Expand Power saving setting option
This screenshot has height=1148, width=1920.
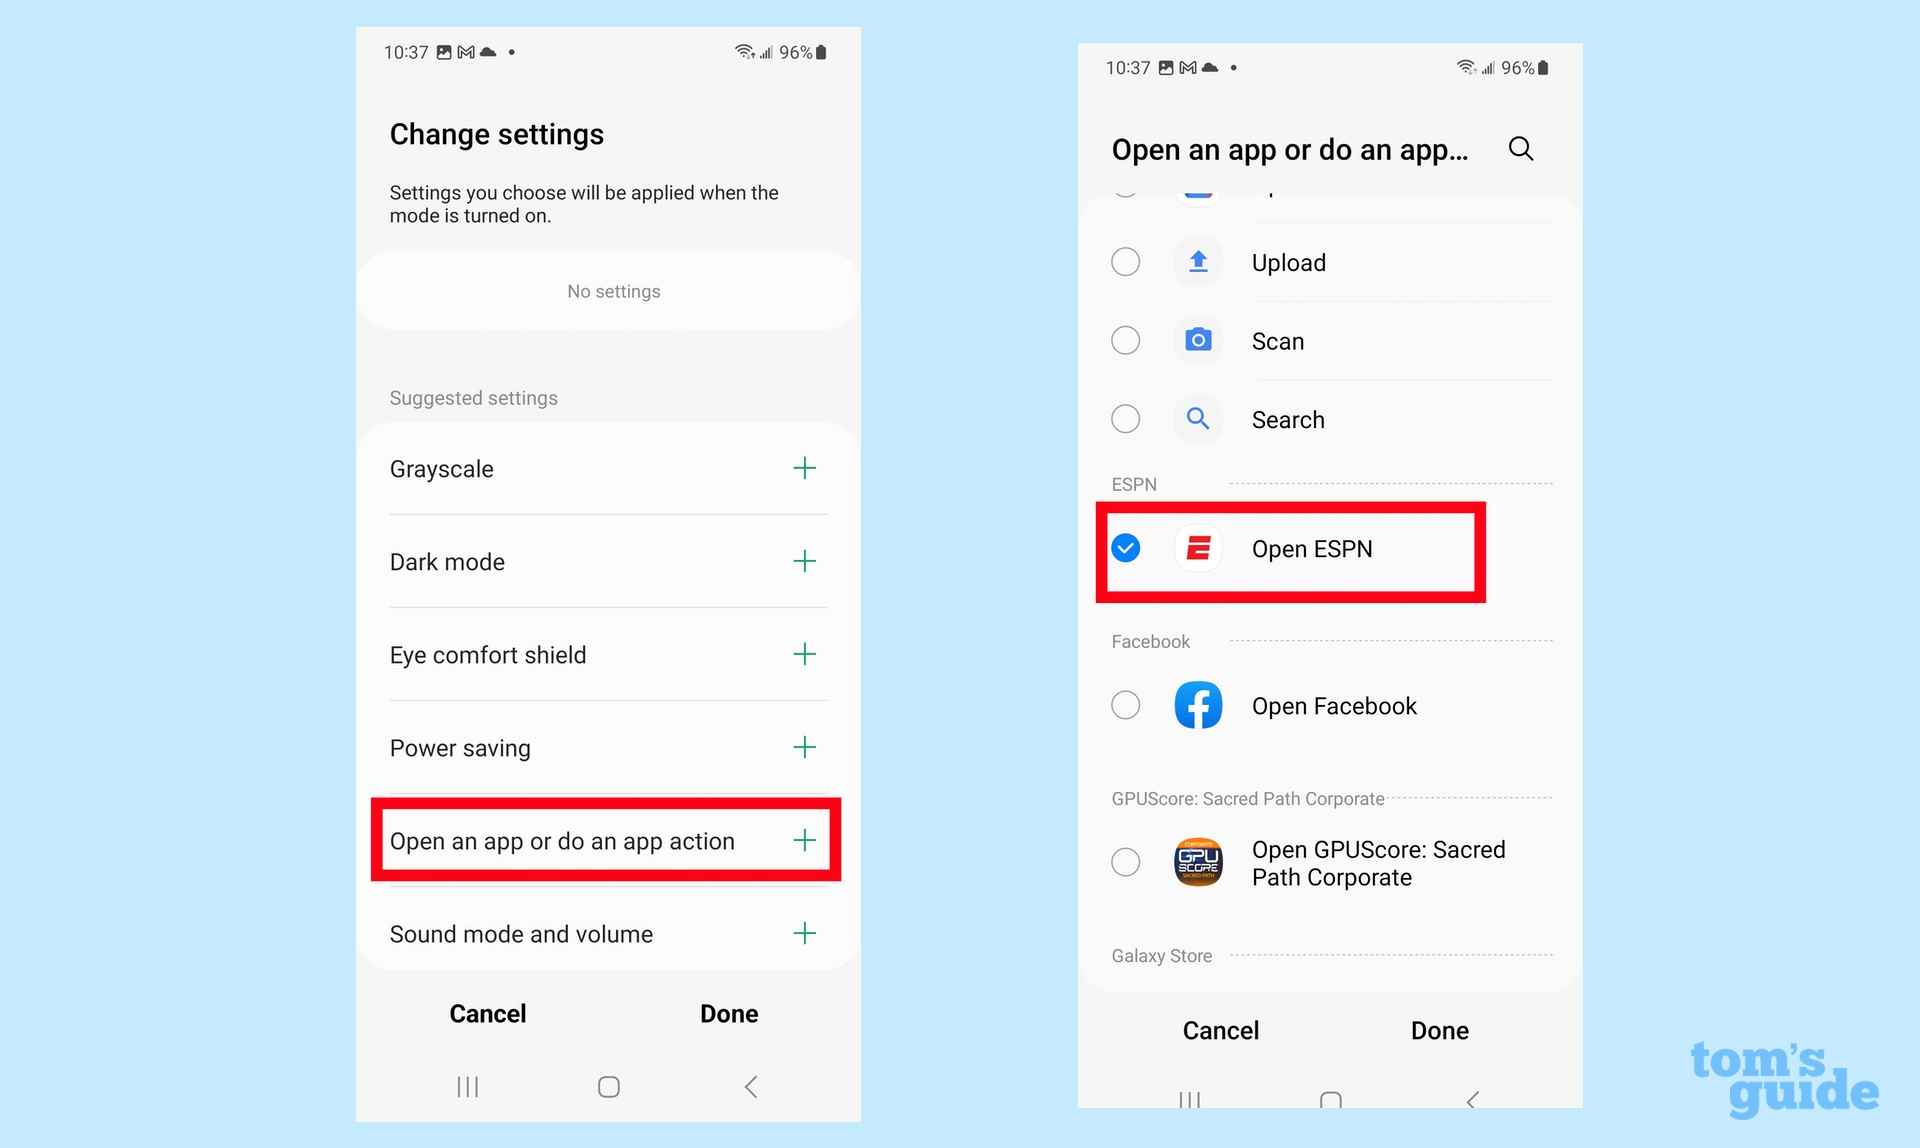(x=806, y=748)
